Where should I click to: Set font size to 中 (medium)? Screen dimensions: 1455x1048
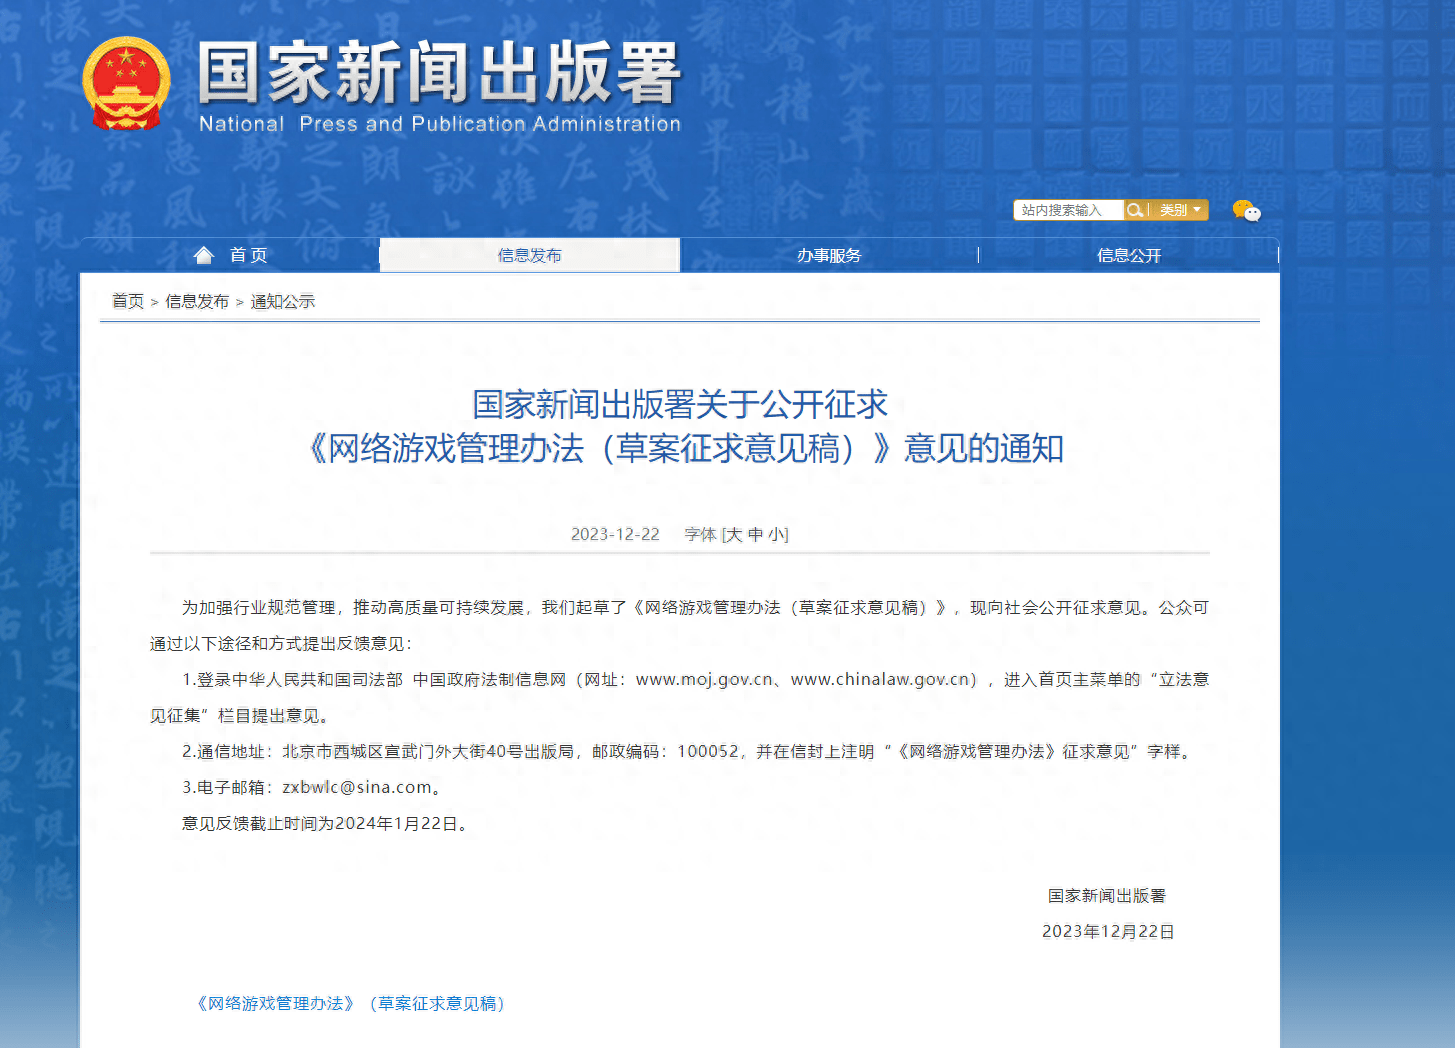(755, 535)
